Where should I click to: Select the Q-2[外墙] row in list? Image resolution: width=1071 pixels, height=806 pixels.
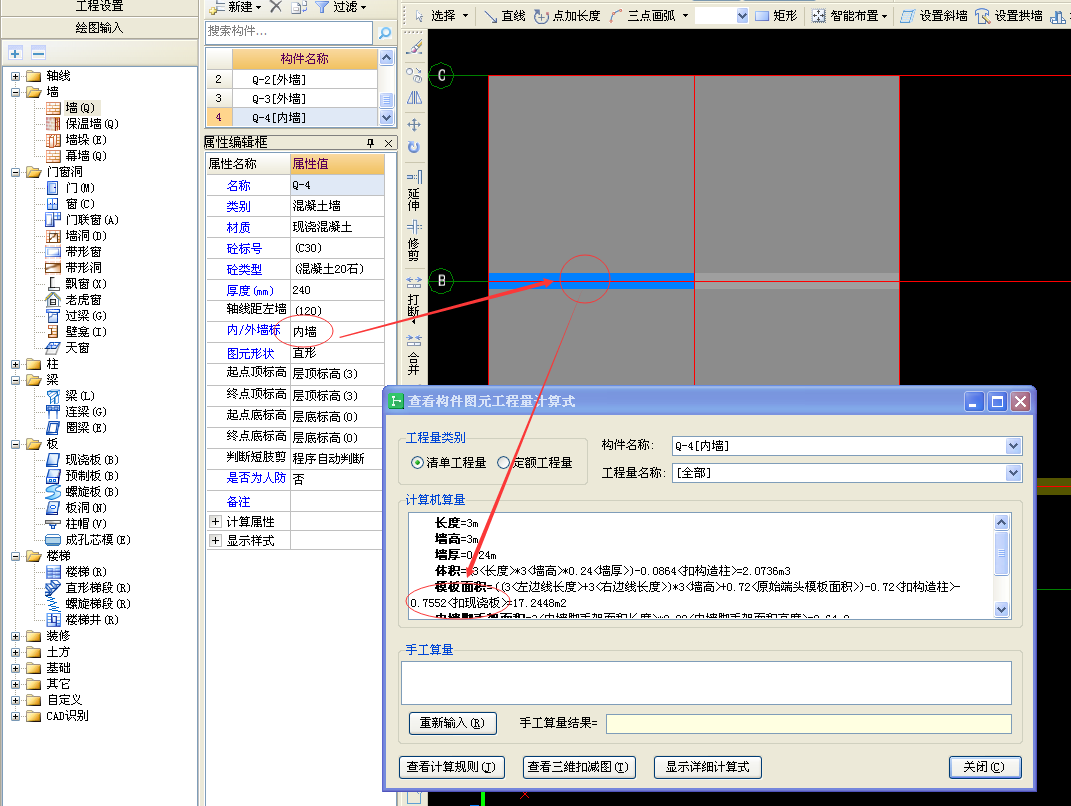pos(292,79)
